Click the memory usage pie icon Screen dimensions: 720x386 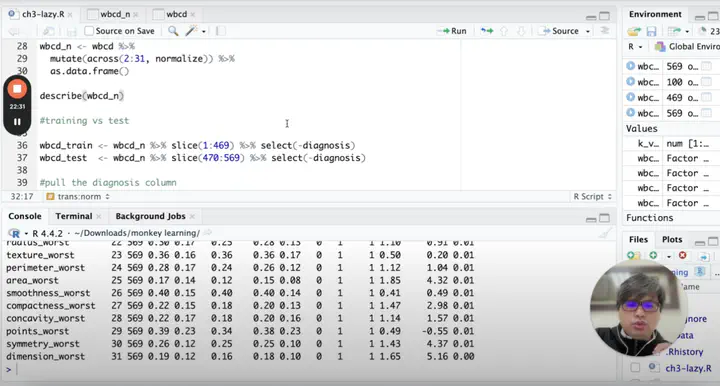click(702, 31)
